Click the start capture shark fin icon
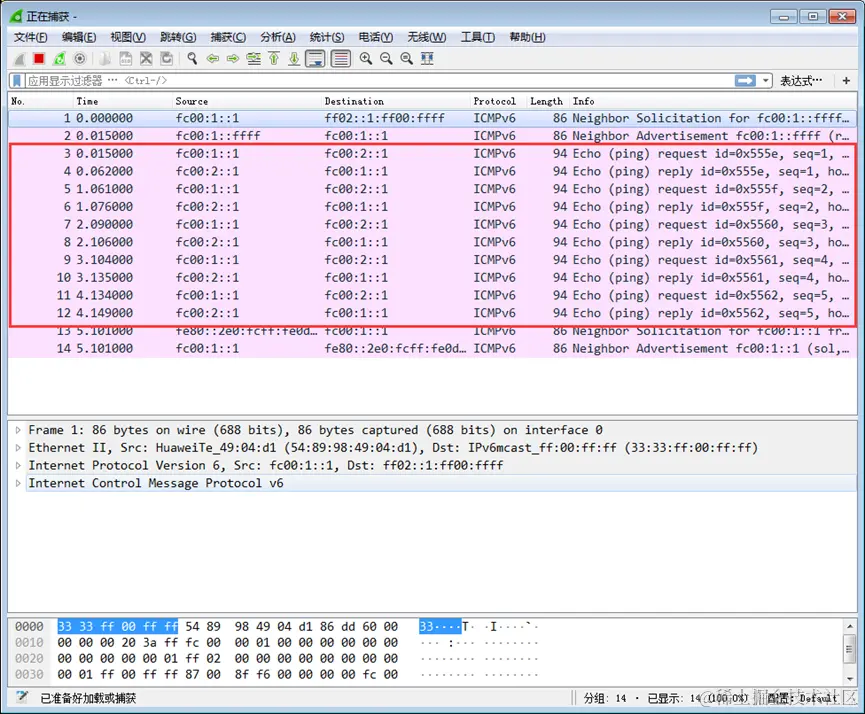 tap(20, 58)
